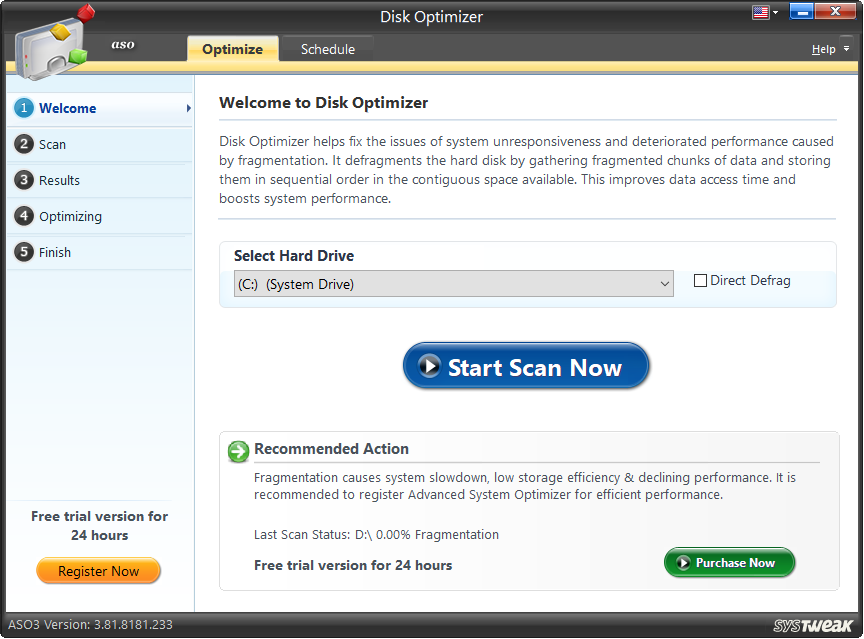Click Register Now in the sidebar

(98, 571)
